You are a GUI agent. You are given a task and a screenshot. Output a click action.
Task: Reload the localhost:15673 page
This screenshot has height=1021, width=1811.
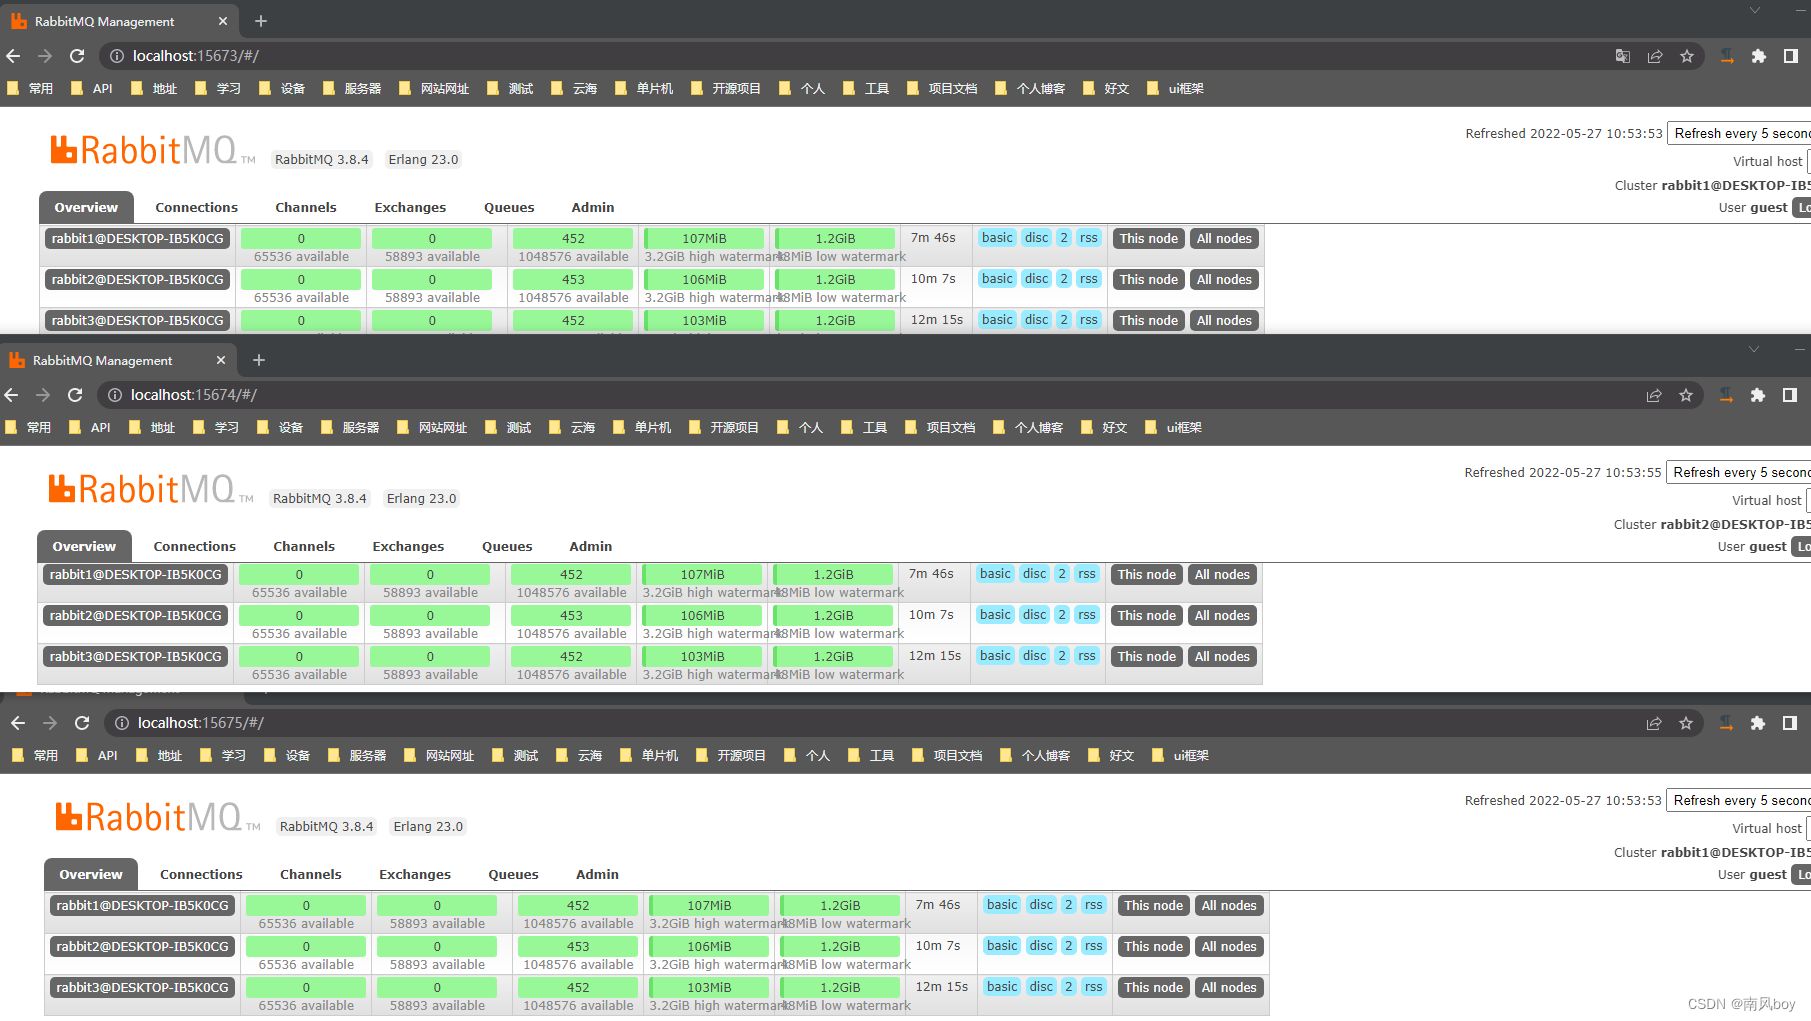[x=77, y=56]
